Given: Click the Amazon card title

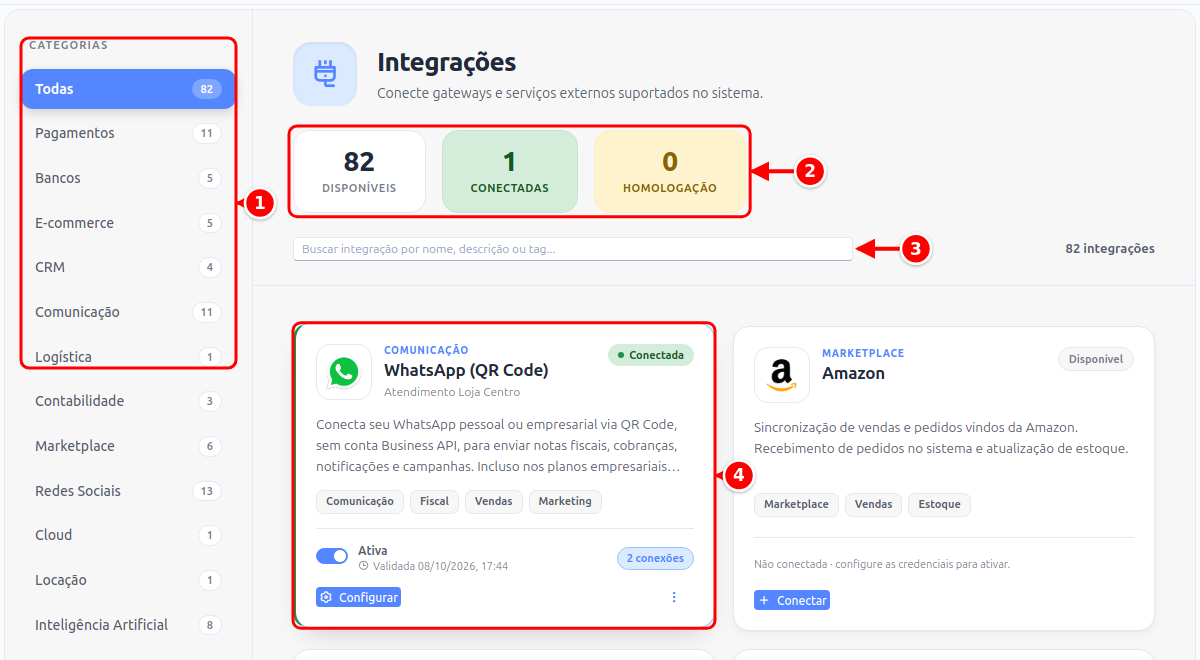Looking at the screenshot, I should coord(853,373).
